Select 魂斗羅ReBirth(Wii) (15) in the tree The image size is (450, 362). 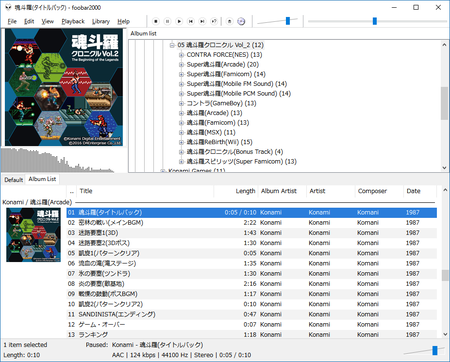click(219, 142)
